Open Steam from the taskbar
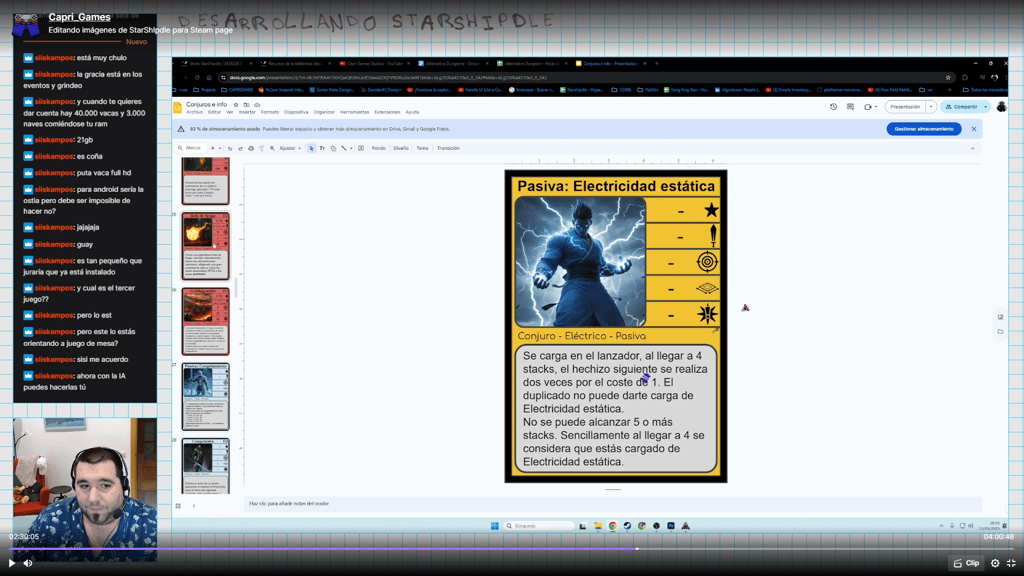This screenshot has height=576, width=1024. point(627,526)
